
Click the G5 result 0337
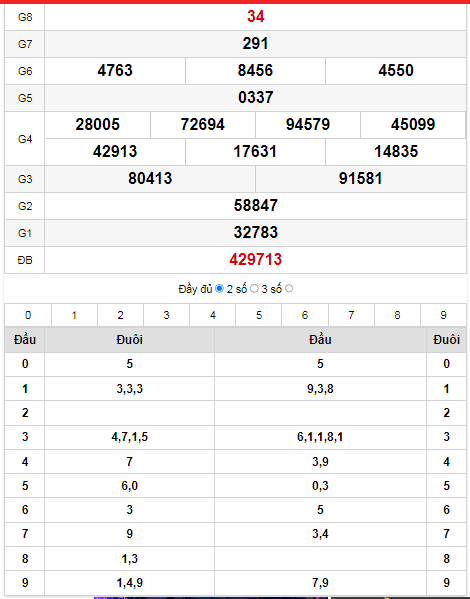tap(255, 97)
